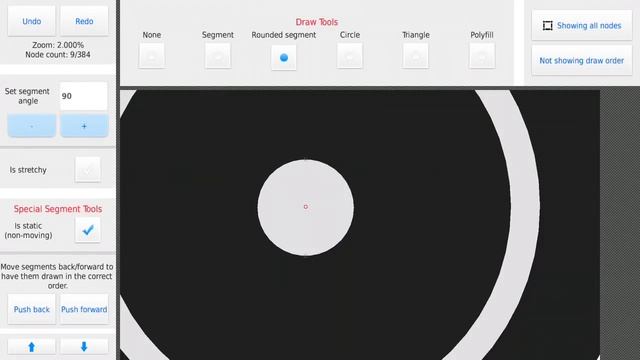
Task: Select the Circle draw tool
Action: pos(350,56)
